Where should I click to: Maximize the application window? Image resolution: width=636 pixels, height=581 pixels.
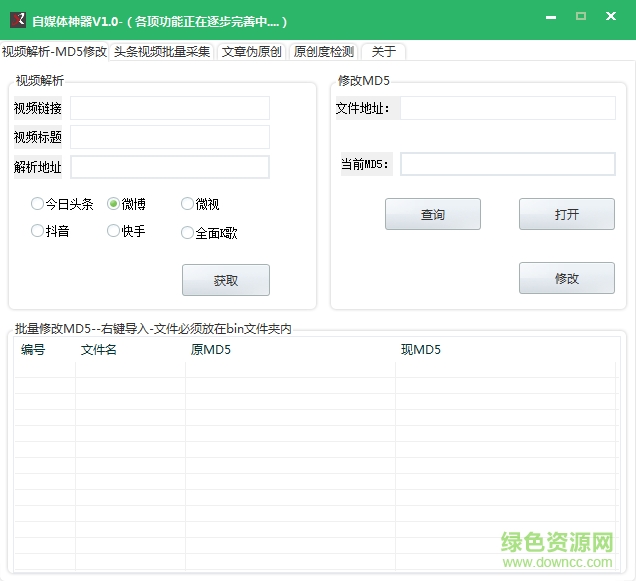pyautogui.click(x=581, y=17)
